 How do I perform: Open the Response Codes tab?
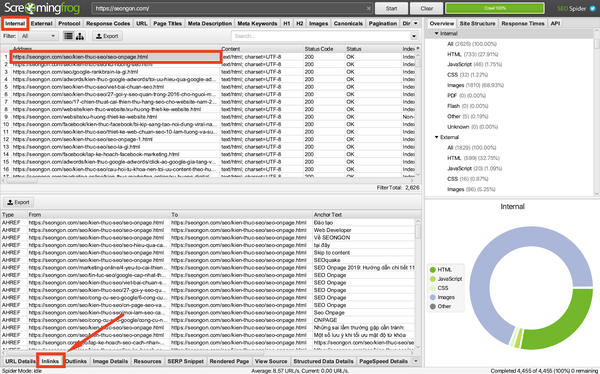[108, 23]
